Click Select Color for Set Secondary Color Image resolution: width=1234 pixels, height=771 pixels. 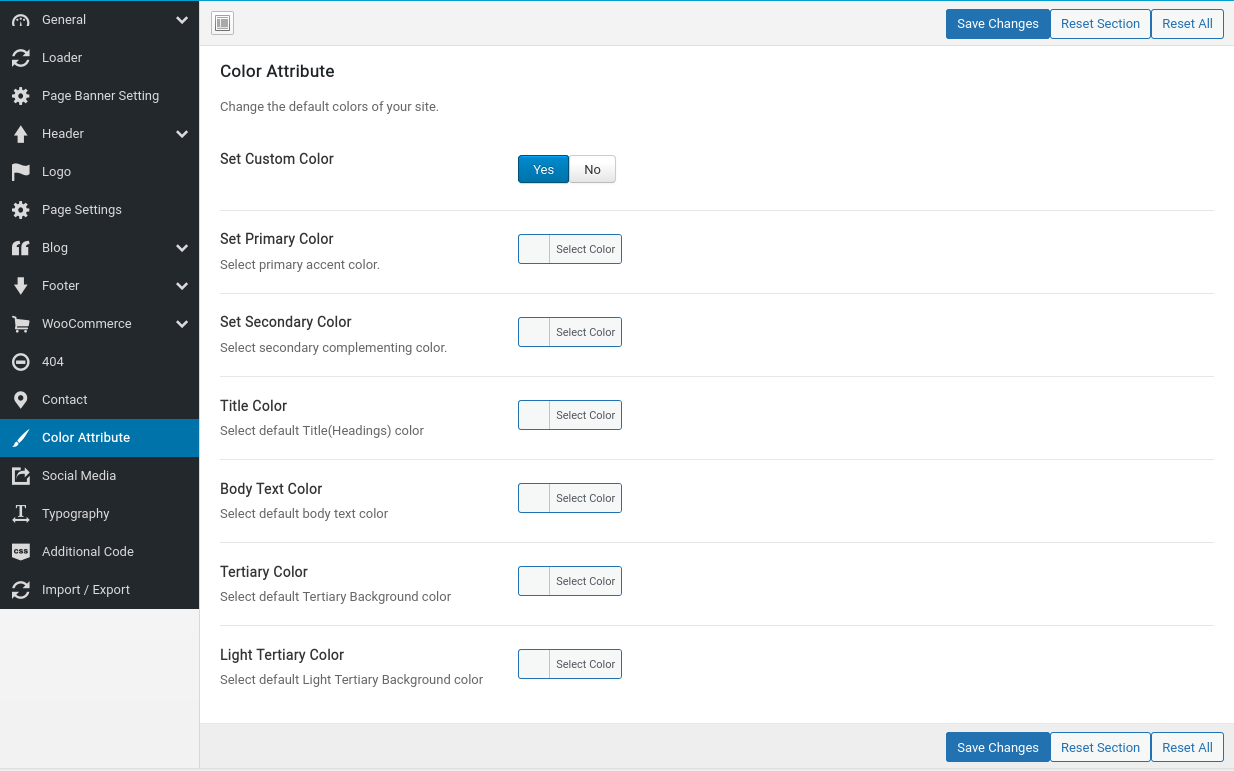(586, 332)
